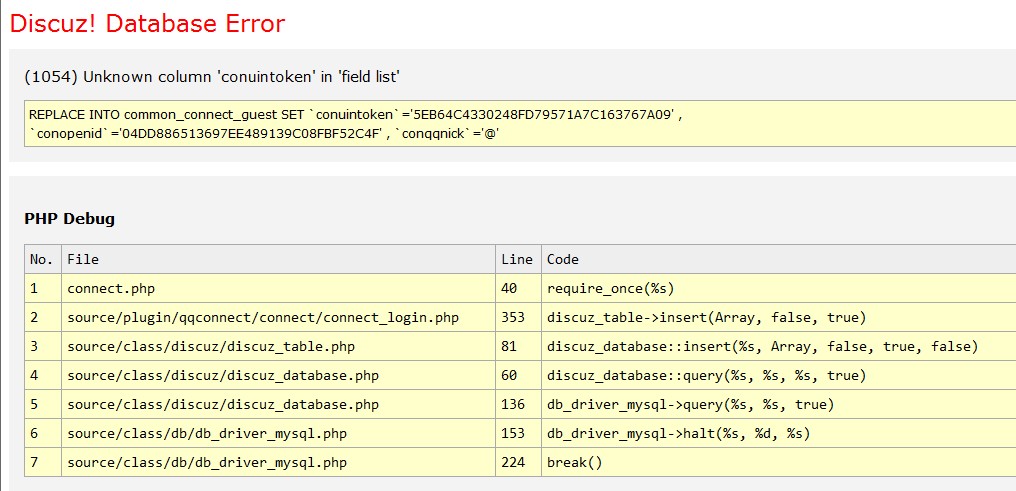Click the Unknown column 'conuintoken' error message
Viewport: 1016px width, 491px height.
coord(212,76)
